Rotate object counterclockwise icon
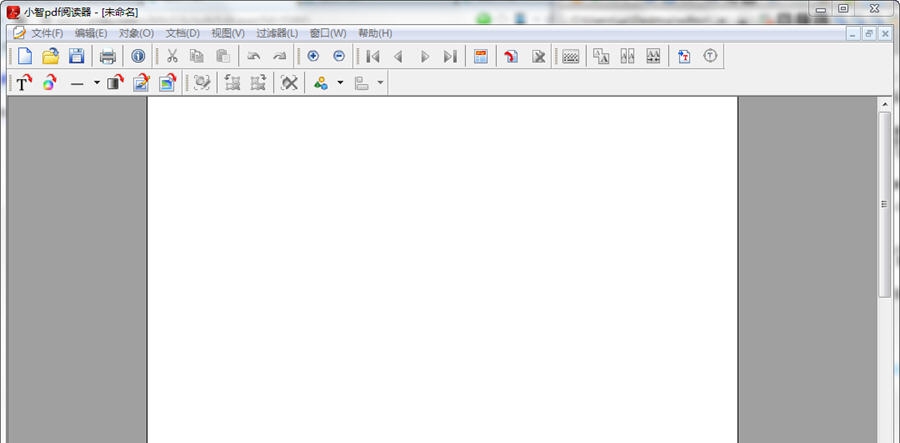The height and width of the screenshot is (443, 900). [232, 83]
